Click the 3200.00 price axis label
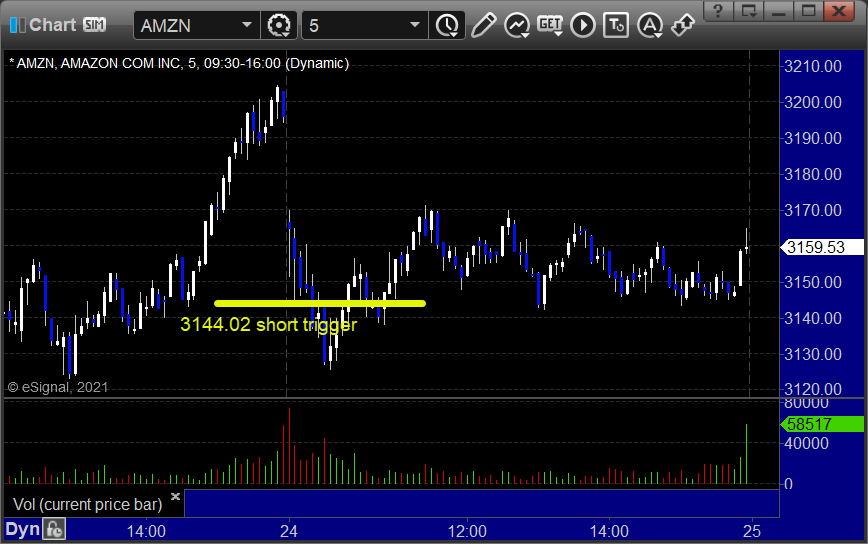This screenshot has width=868, height=544. 813,102
